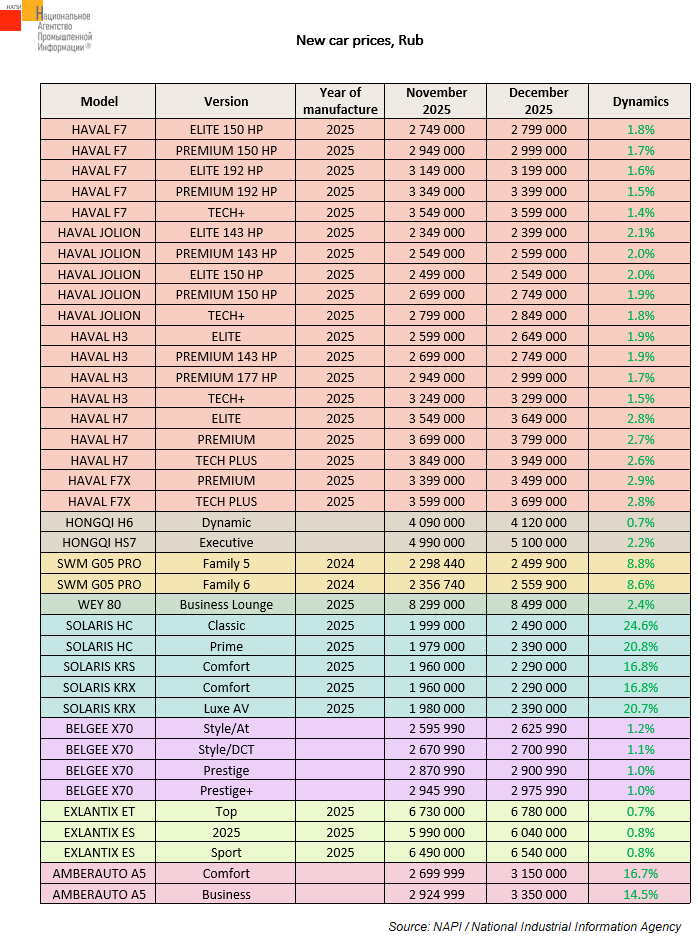This screenshot has width=698, height=939.
Task: Select the Version column header
Action: (x=226, y=101)
